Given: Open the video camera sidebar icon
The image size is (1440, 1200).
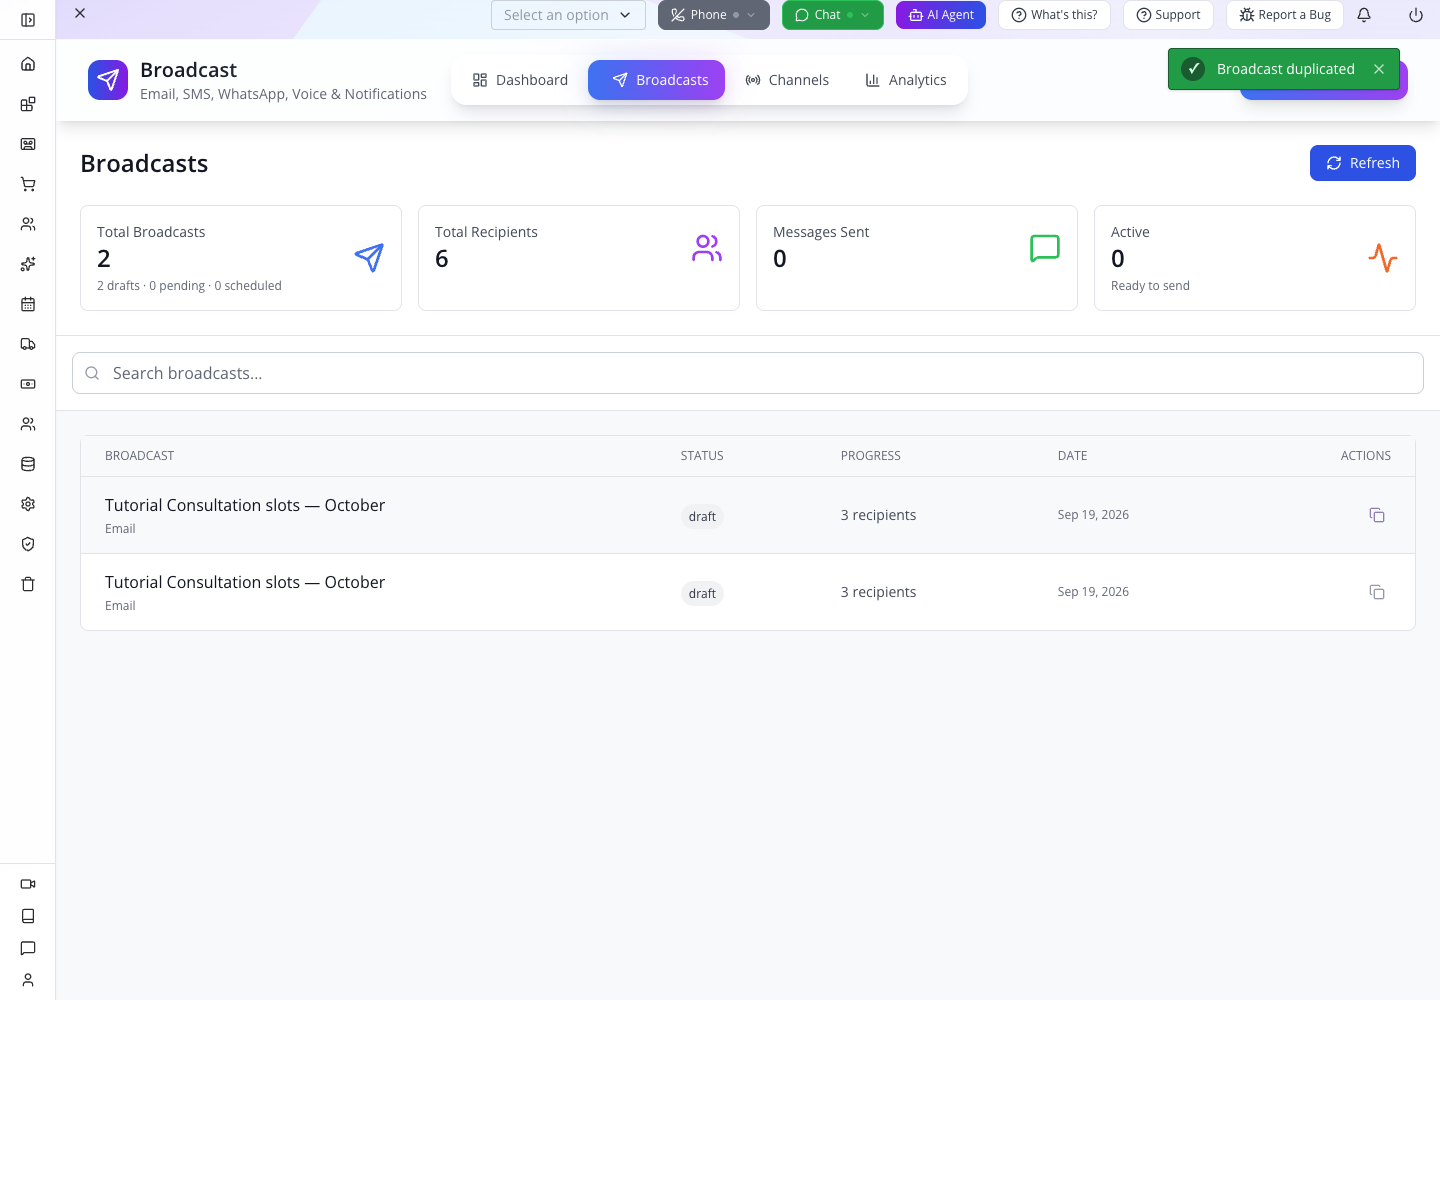Looking at the screenshot, I should (x=28, y=884).
